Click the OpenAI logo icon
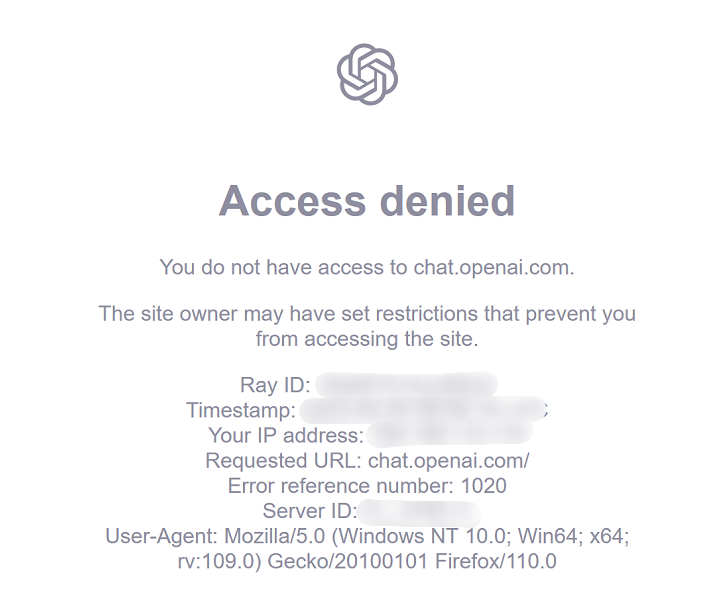 click(x=367, y=74)
